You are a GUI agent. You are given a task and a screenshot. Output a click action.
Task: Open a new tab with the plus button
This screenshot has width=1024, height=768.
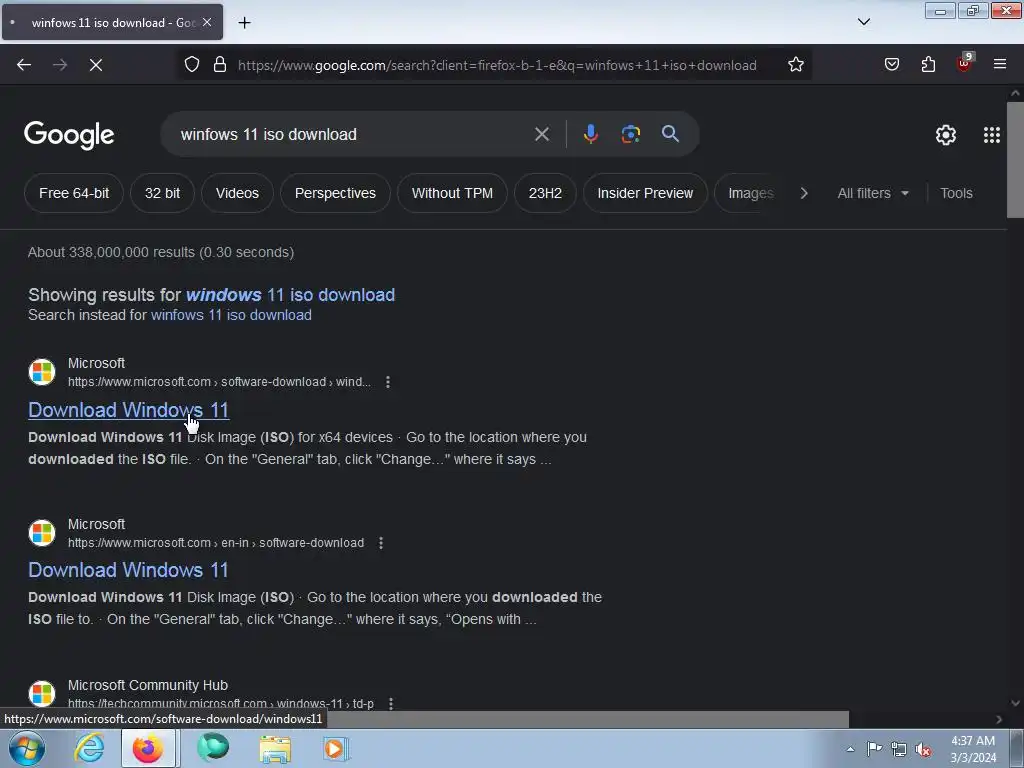(x=244, y=23)
